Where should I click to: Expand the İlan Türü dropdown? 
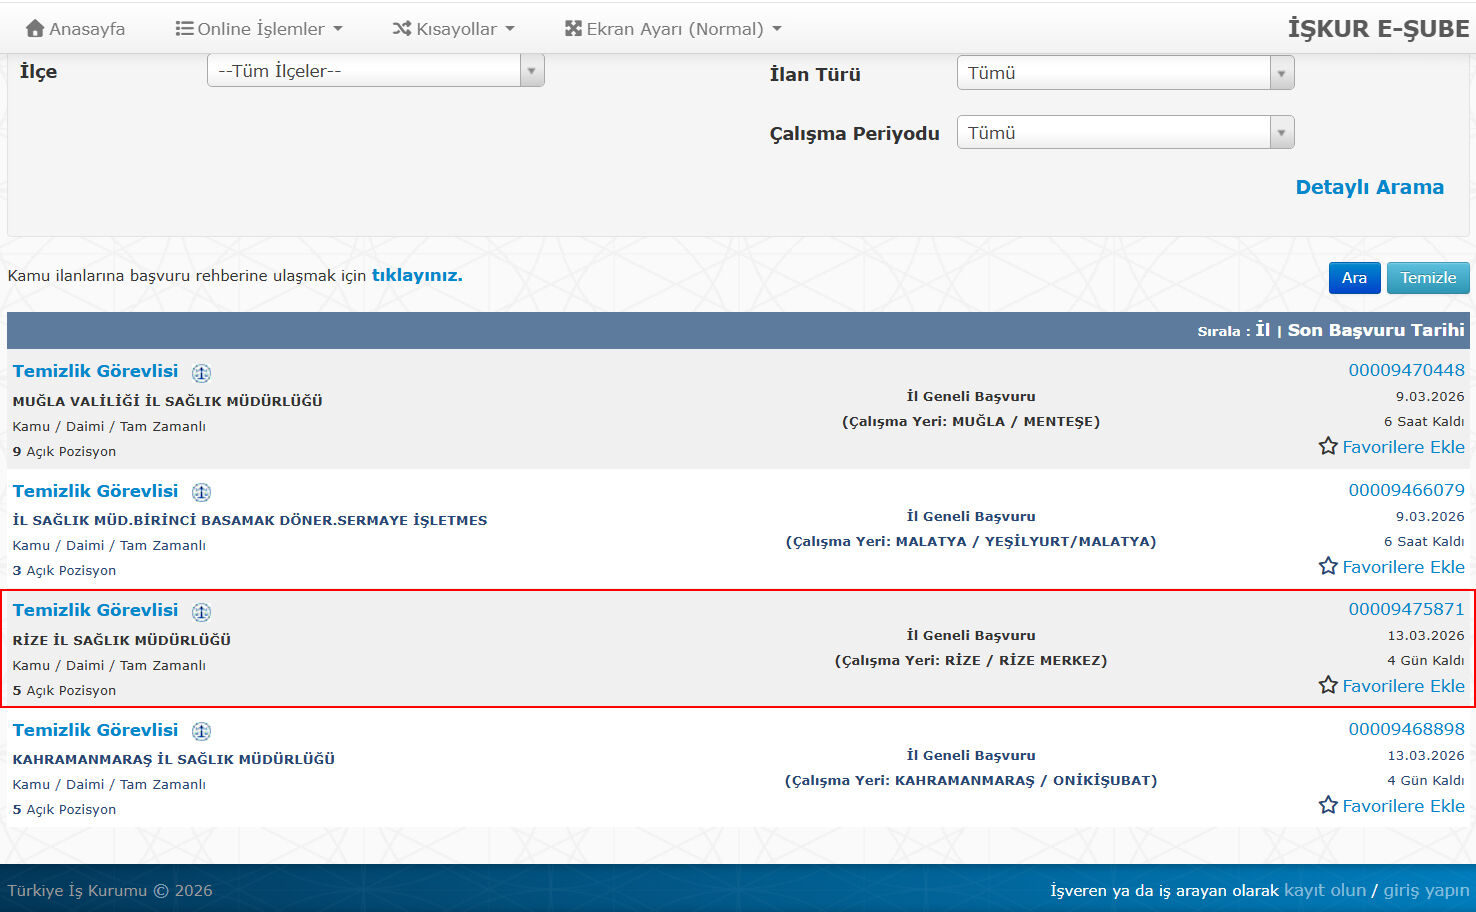click(1125, 73)
